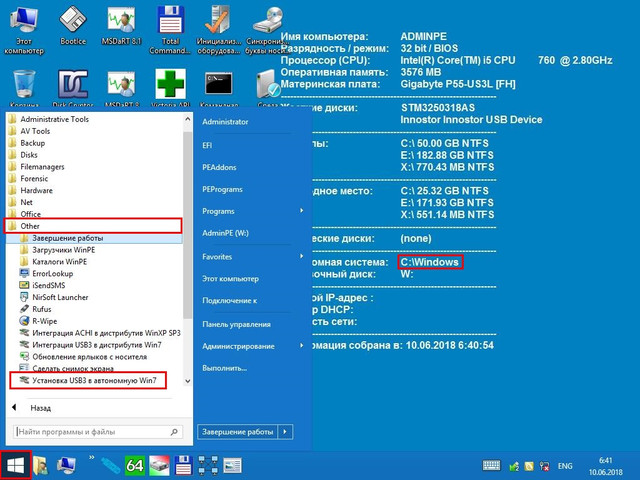Click the network computers taskbar icon
This screenshot has height=480, width=640.
point(208,465)
